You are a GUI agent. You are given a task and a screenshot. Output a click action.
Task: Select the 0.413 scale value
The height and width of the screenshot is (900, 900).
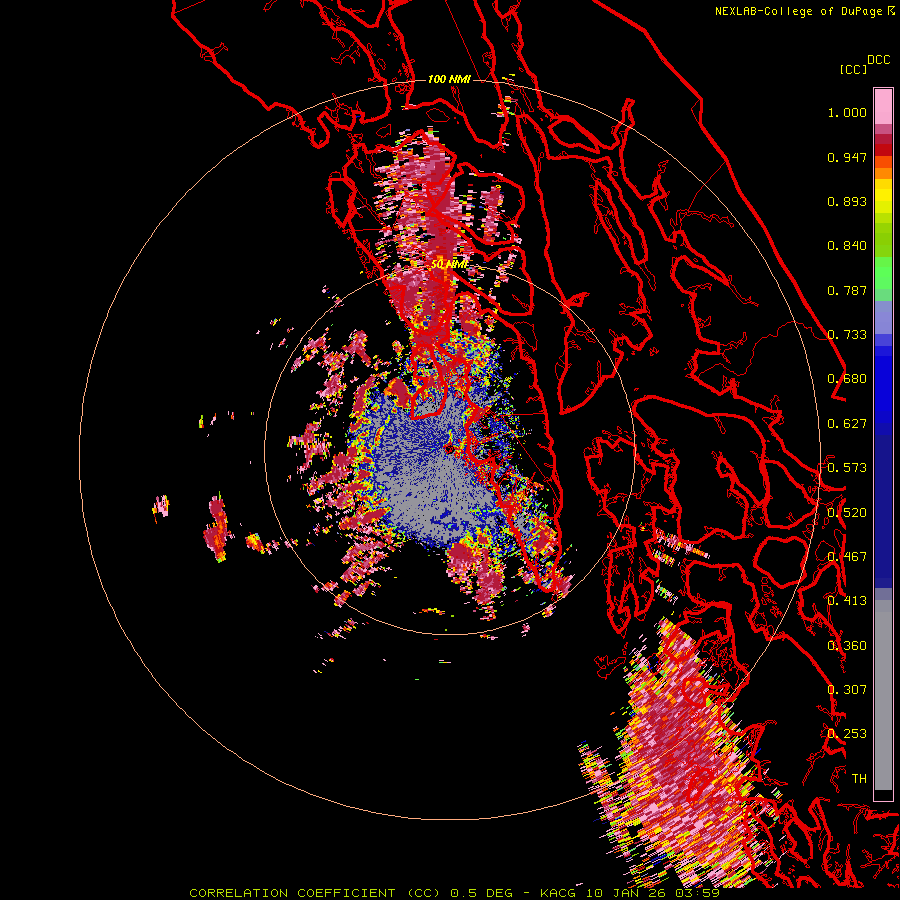847,601
